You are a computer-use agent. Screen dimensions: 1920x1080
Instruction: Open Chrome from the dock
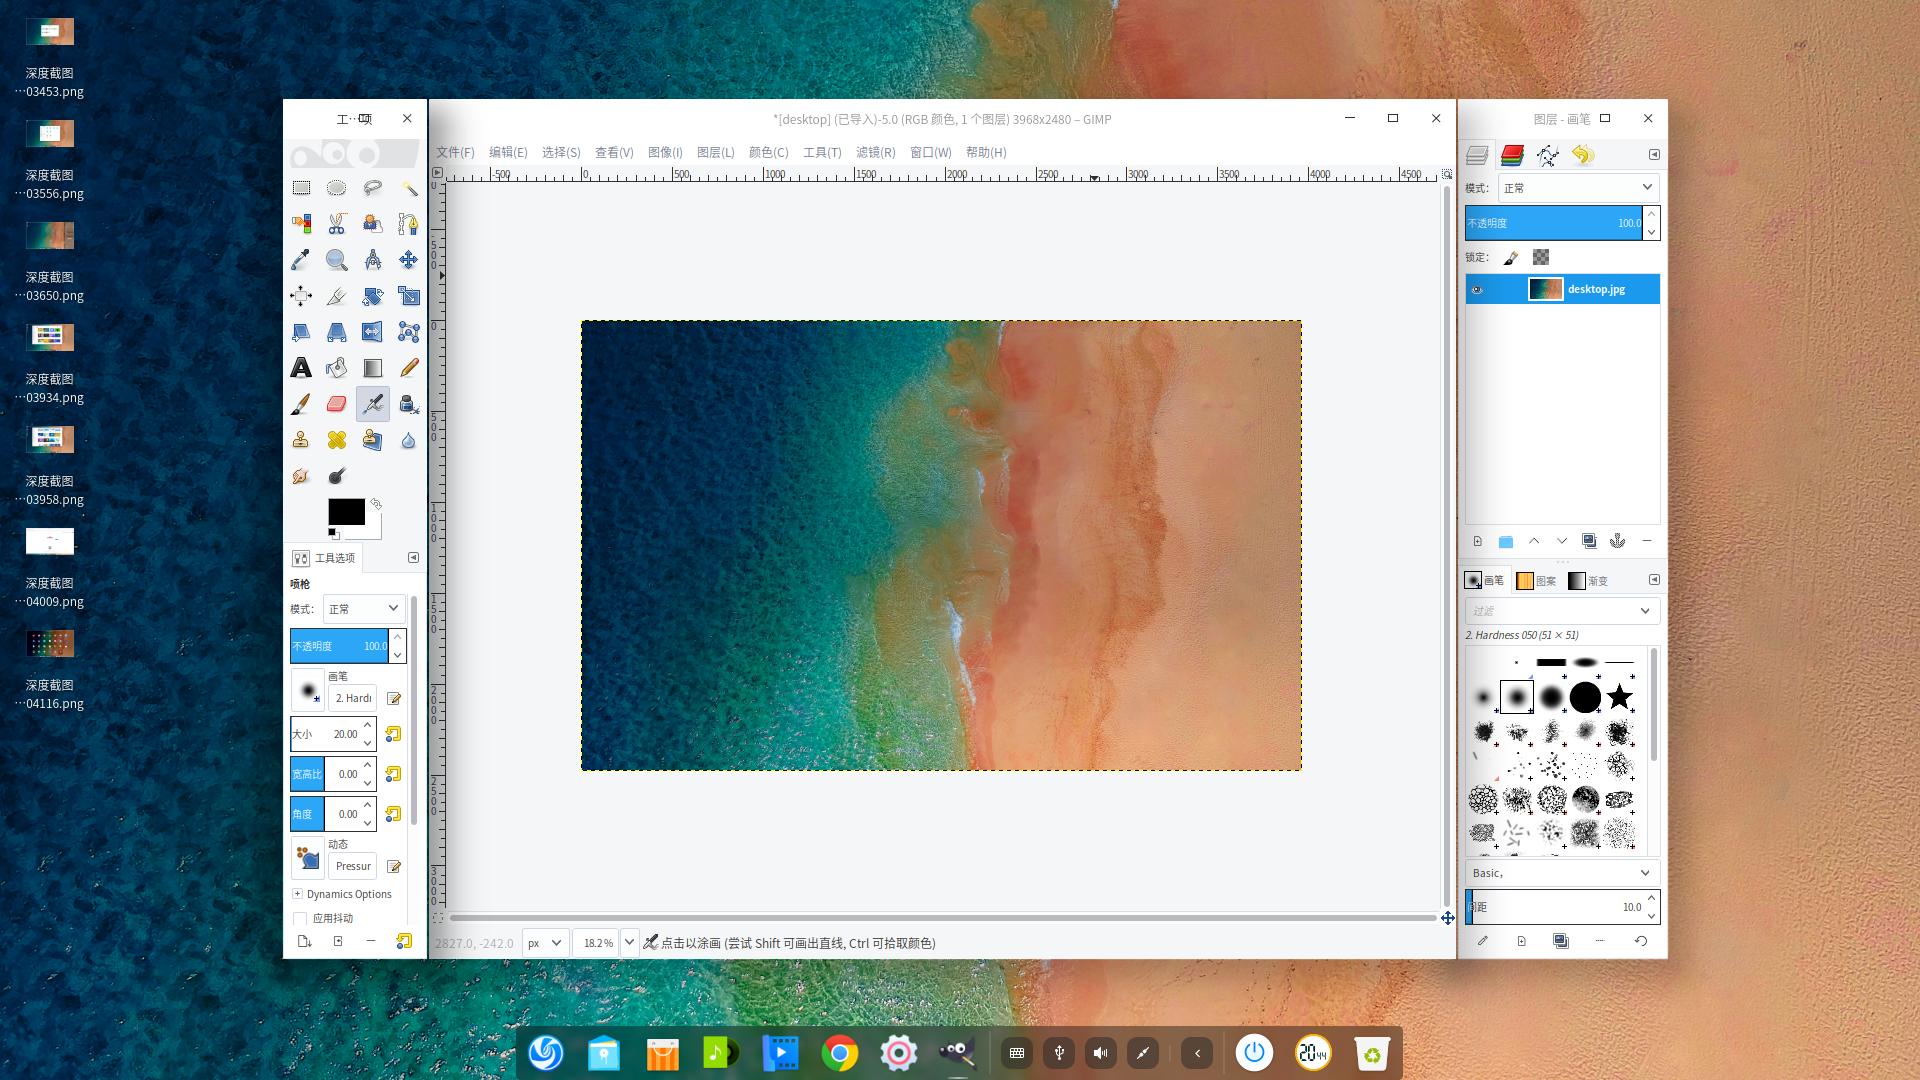point(839,1053)
